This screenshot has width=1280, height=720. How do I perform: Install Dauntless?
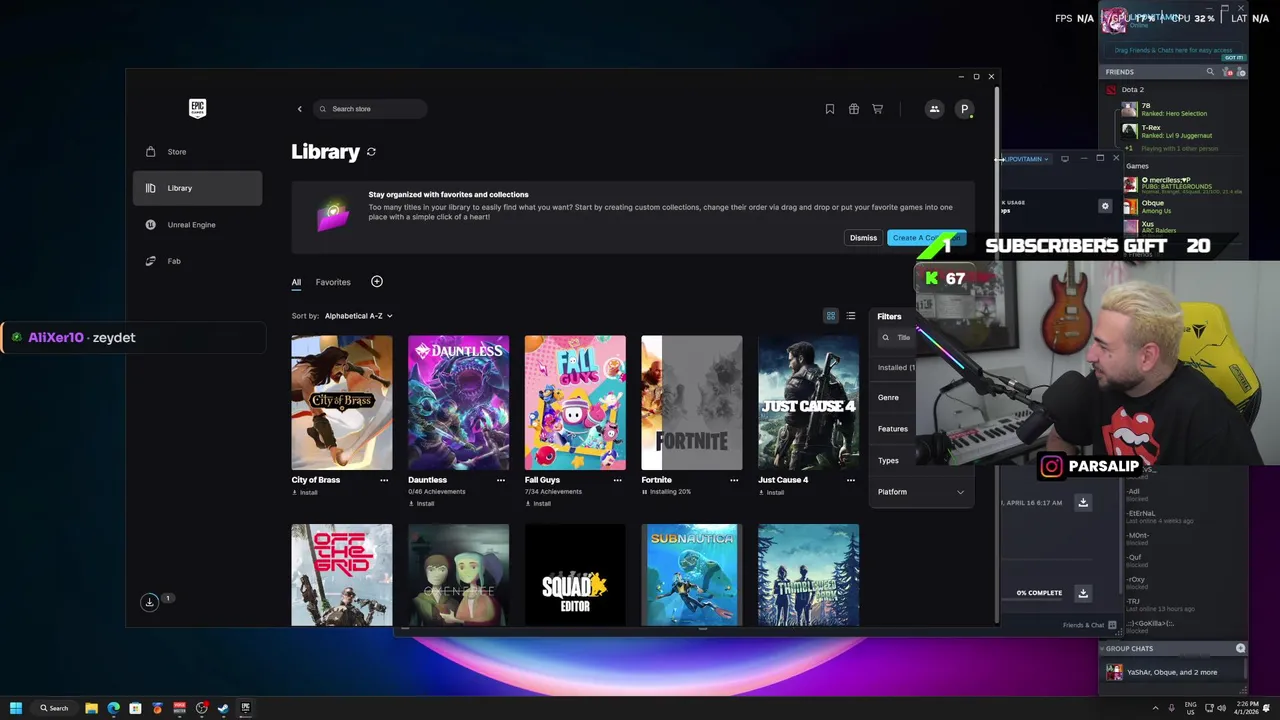click(421, 503)
